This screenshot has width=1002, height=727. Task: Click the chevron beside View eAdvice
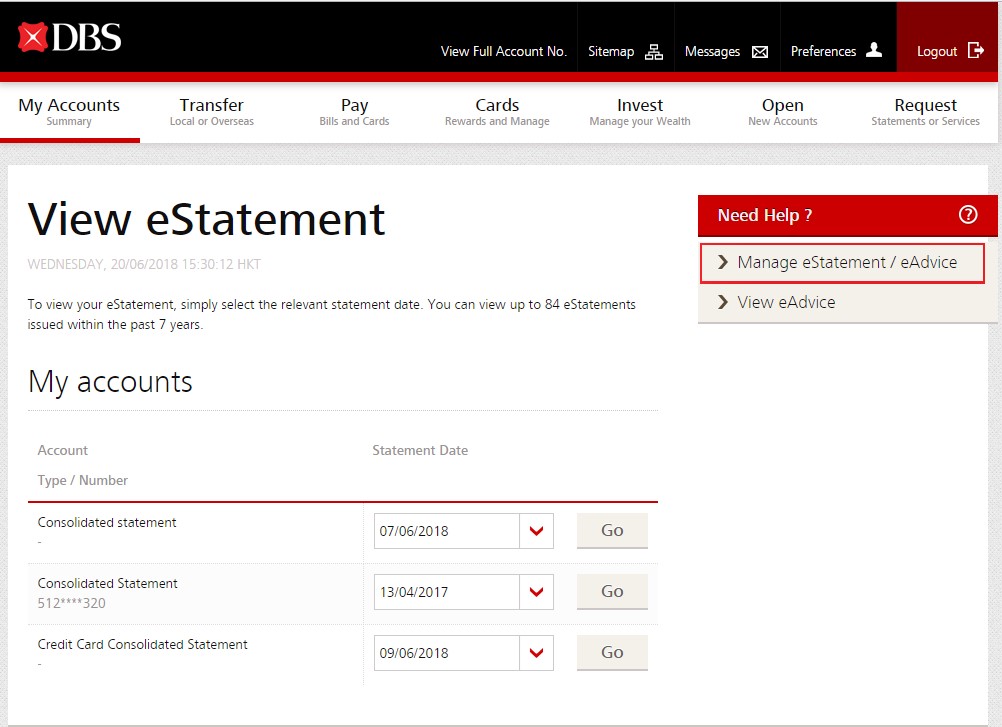[x=723, y=302]
